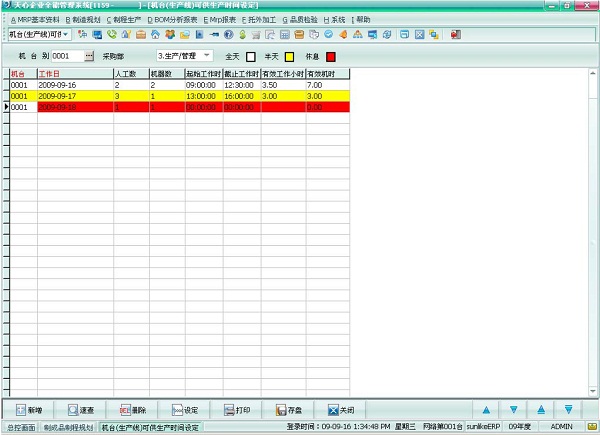Open the C 制程生产 menu

(124, 19)
